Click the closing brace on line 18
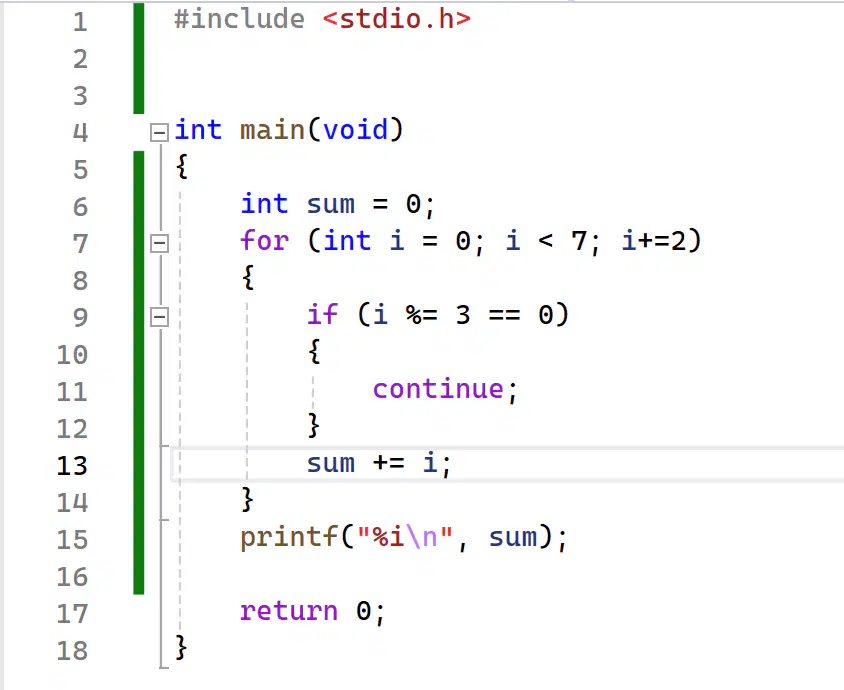Image resolution: width=844 pixels, height=690 pixels. pyautogui.click(x=181, y=647)
